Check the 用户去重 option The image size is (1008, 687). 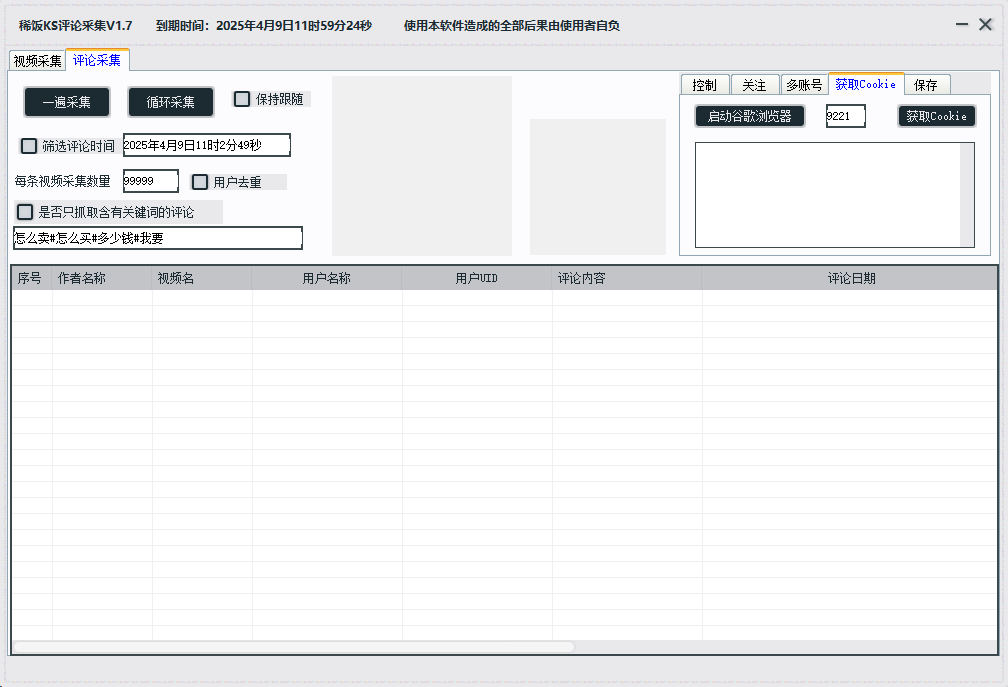(x=200, y=182)
